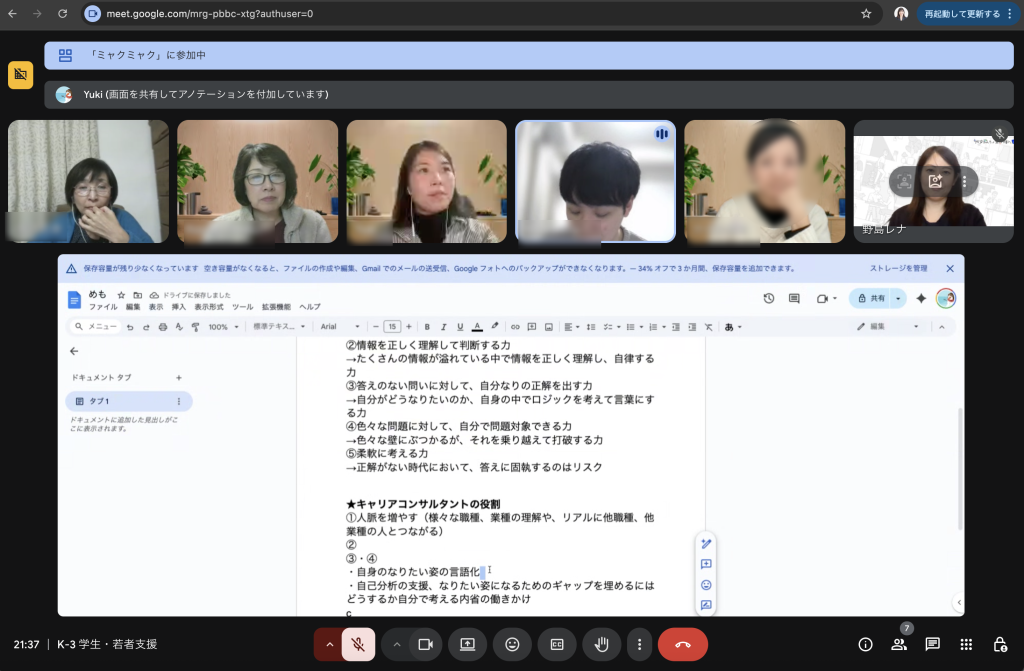Open audio settings arrow next to microphone
The width and height of the screenshot is (1024, 671).
coord(328,645)
